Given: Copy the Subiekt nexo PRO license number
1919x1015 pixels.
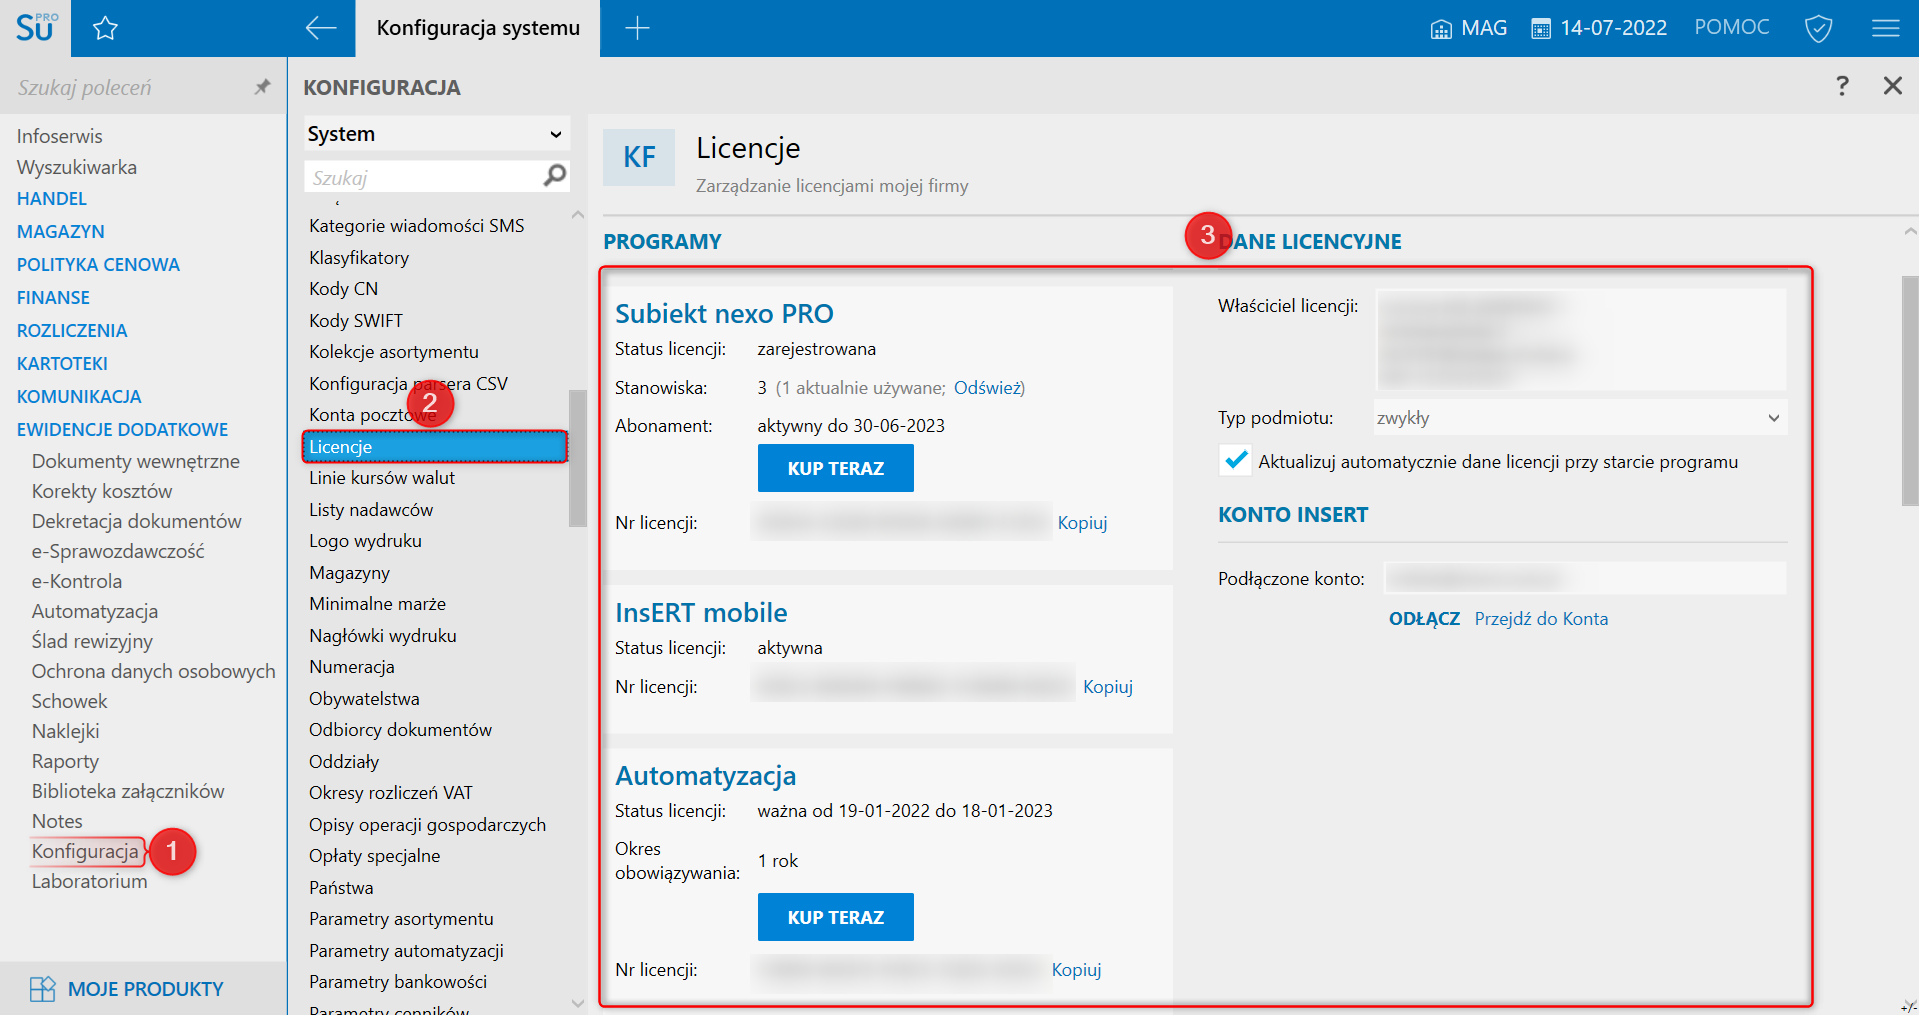Looking at the screenshot, I should coord(1083,523).
